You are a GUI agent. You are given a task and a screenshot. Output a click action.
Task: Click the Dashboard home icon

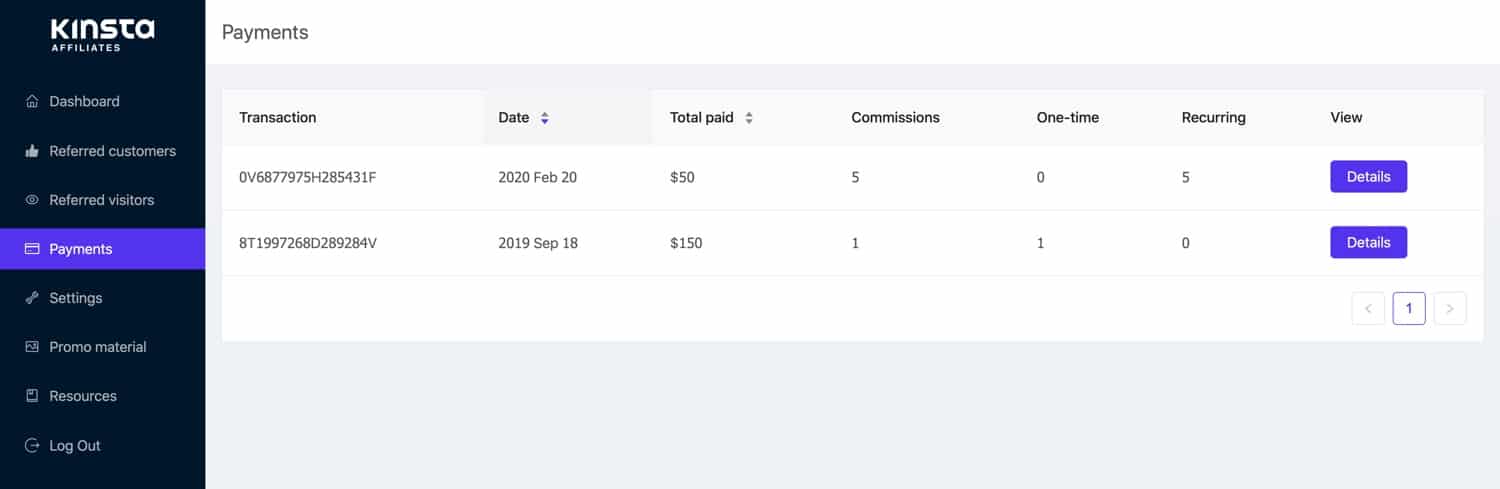click(32, 101)
